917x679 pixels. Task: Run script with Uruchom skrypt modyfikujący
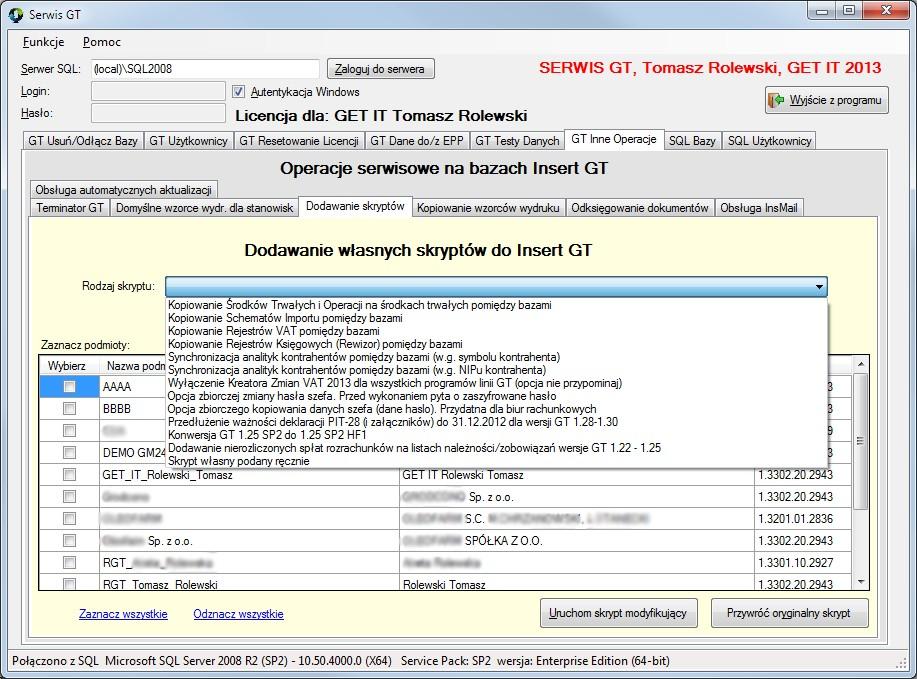pyautogui.click(x=618, y=613)
